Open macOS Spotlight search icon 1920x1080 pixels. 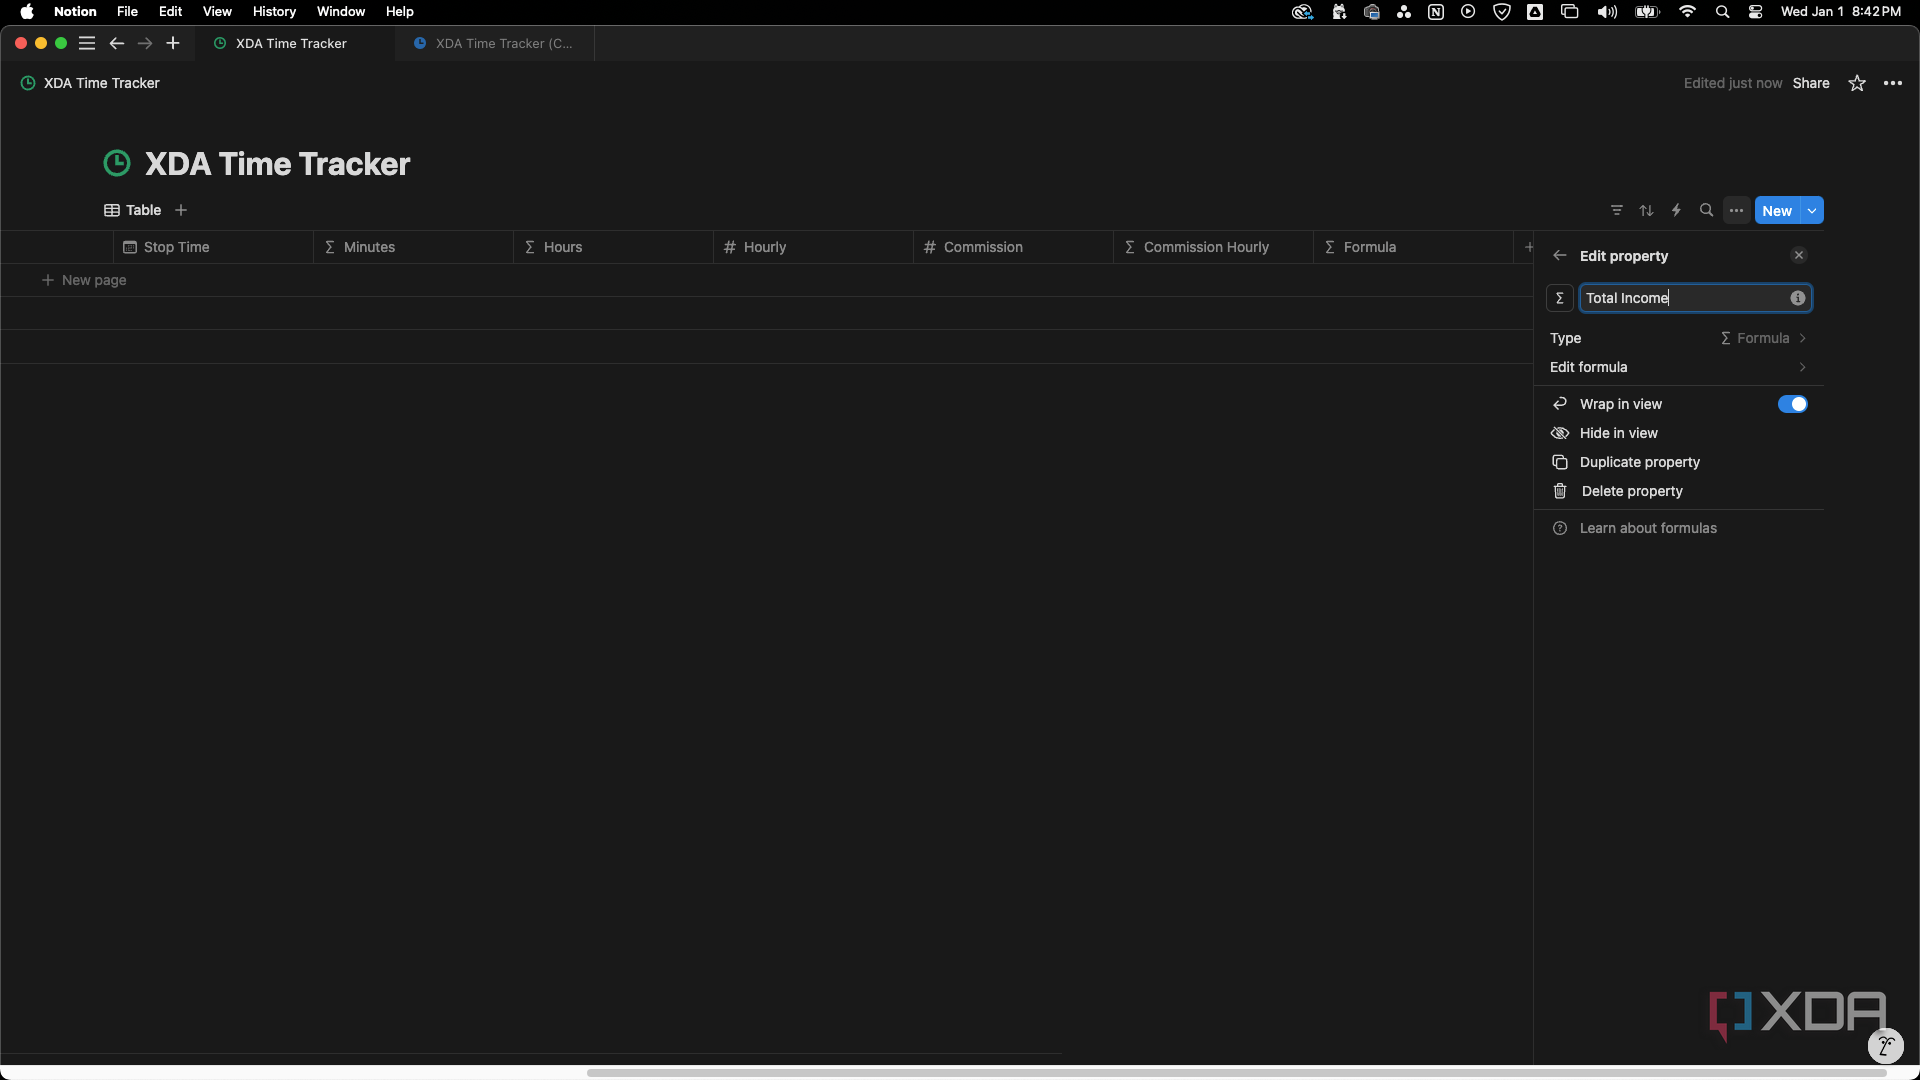(x=1722, y=12)
